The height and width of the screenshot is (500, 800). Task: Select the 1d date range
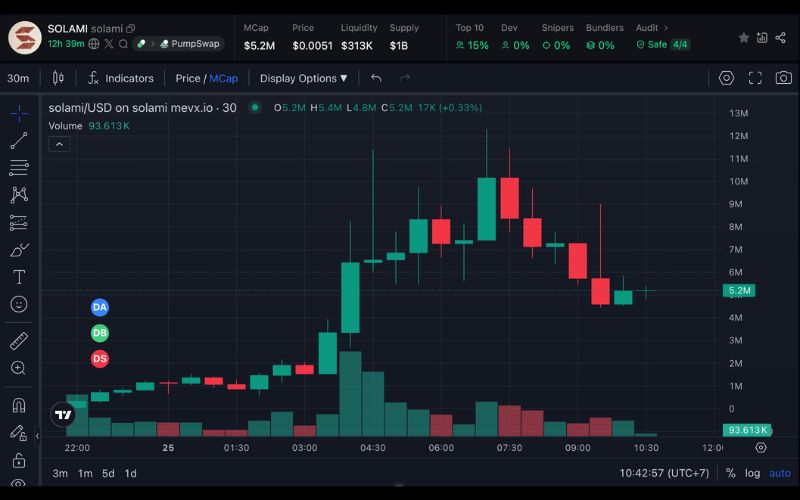pyautogui.click(x=131, y=473)
